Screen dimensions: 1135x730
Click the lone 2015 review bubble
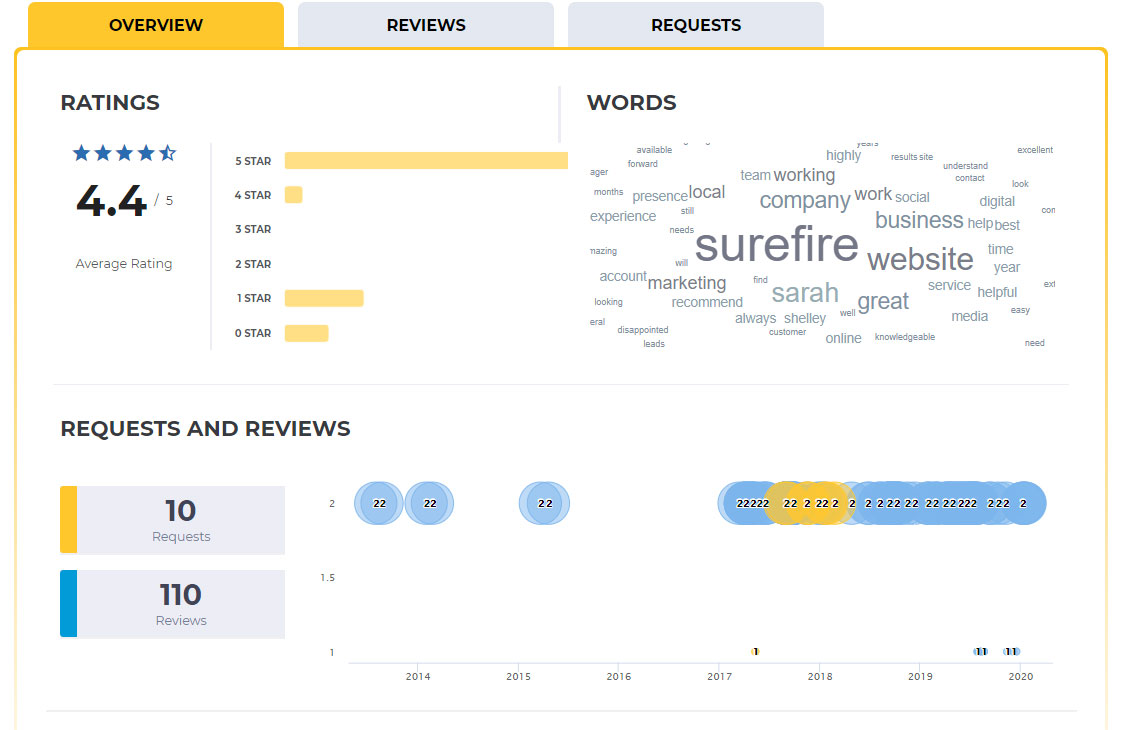(543, 503)
